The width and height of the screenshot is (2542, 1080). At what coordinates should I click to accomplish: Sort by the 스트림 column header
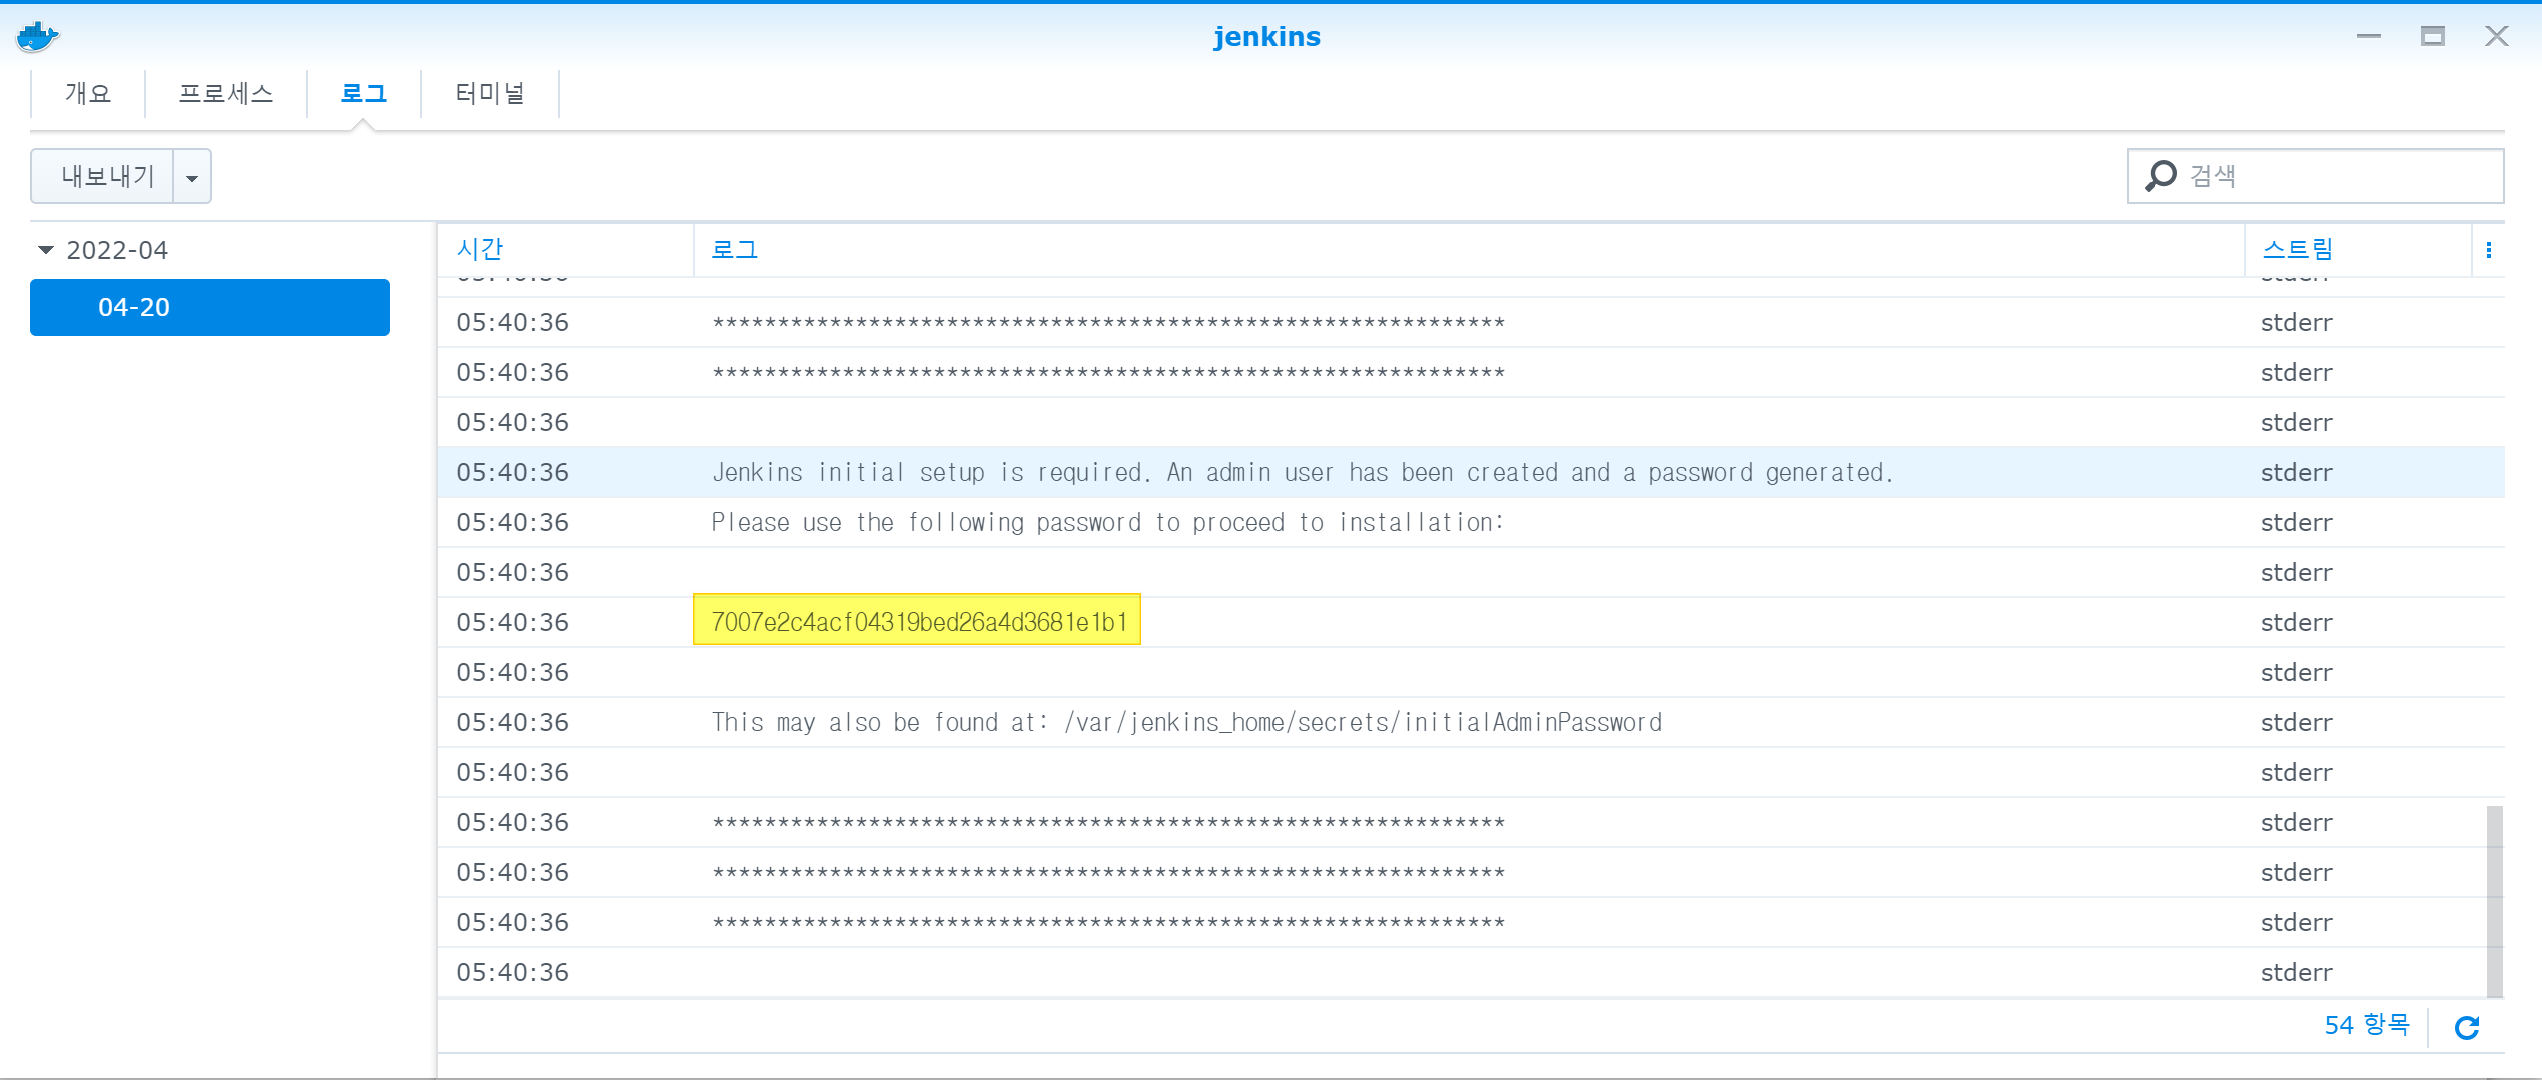[x=2297, y=250]
